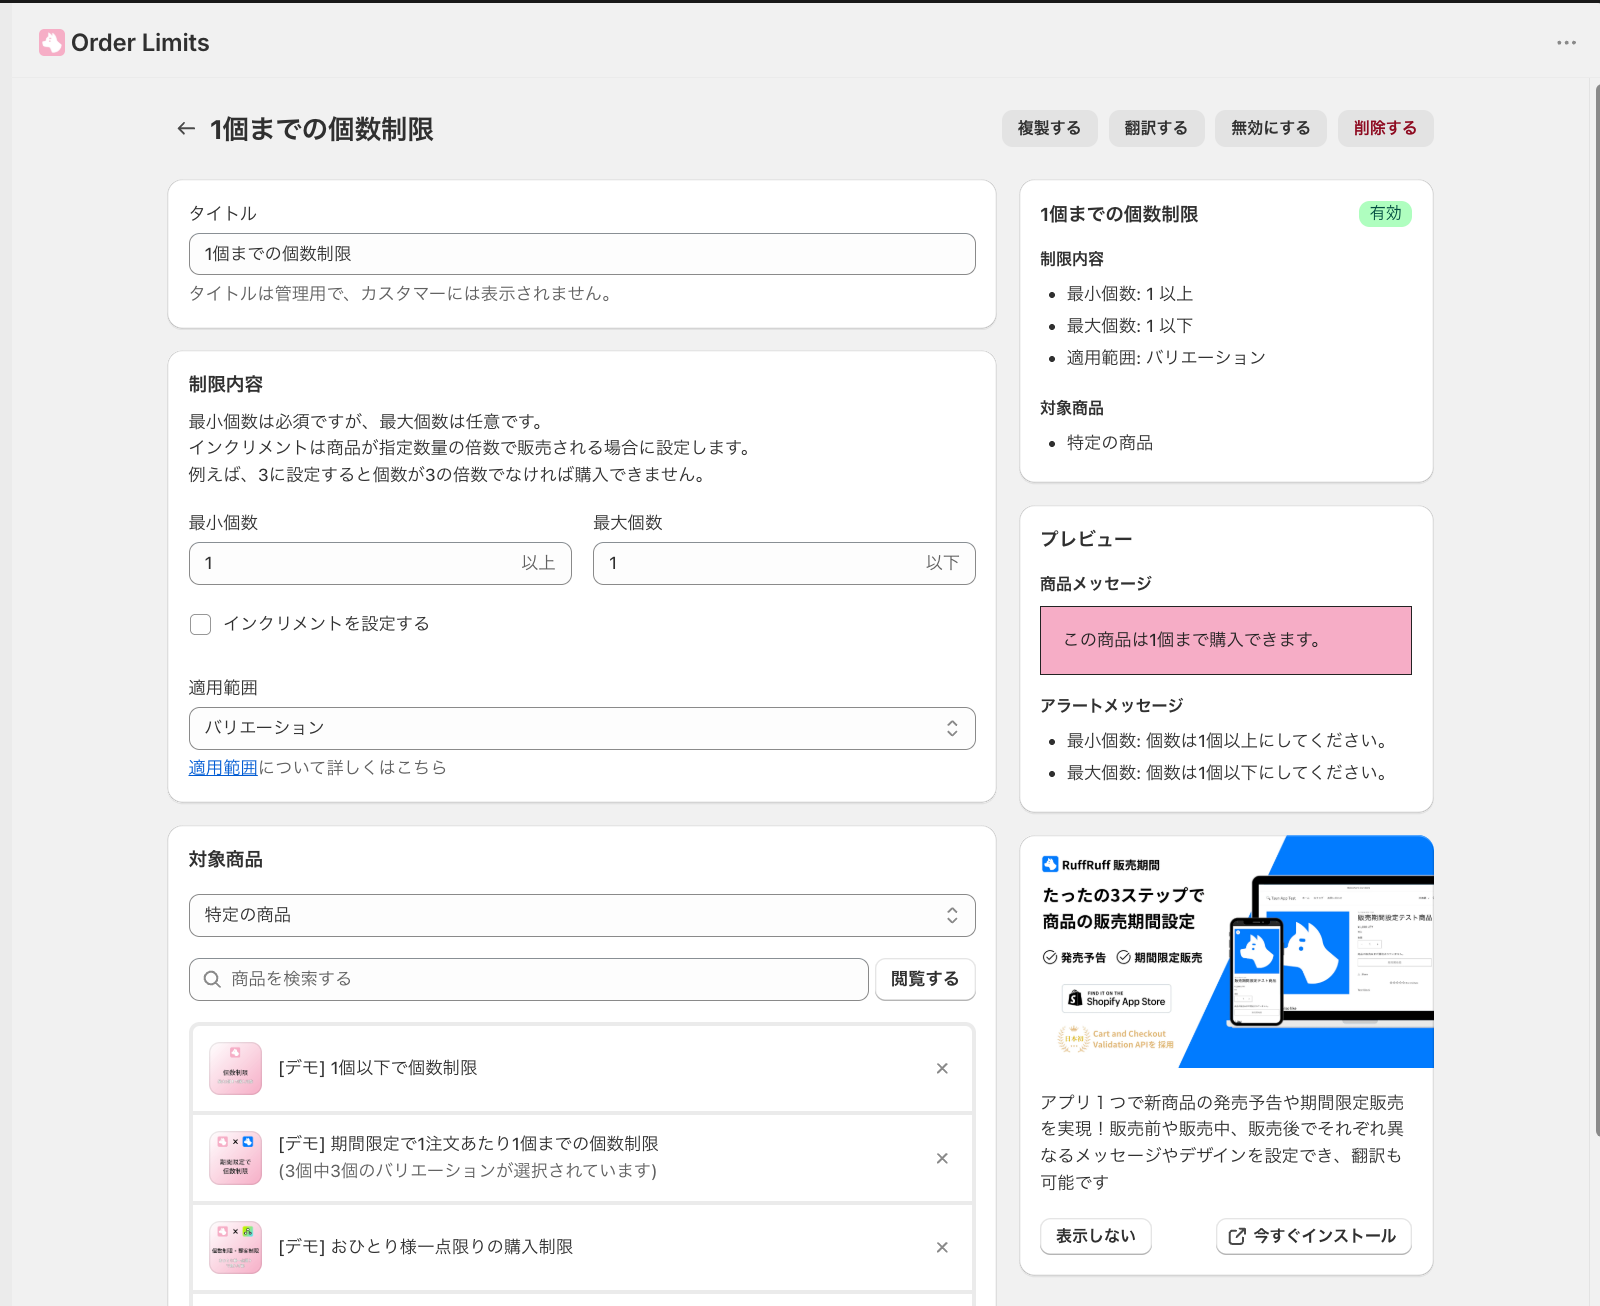Open the three-dot more options menu
Image resolution: width=1600 pixels, height=1306 pixels.
click(1566, 43)
